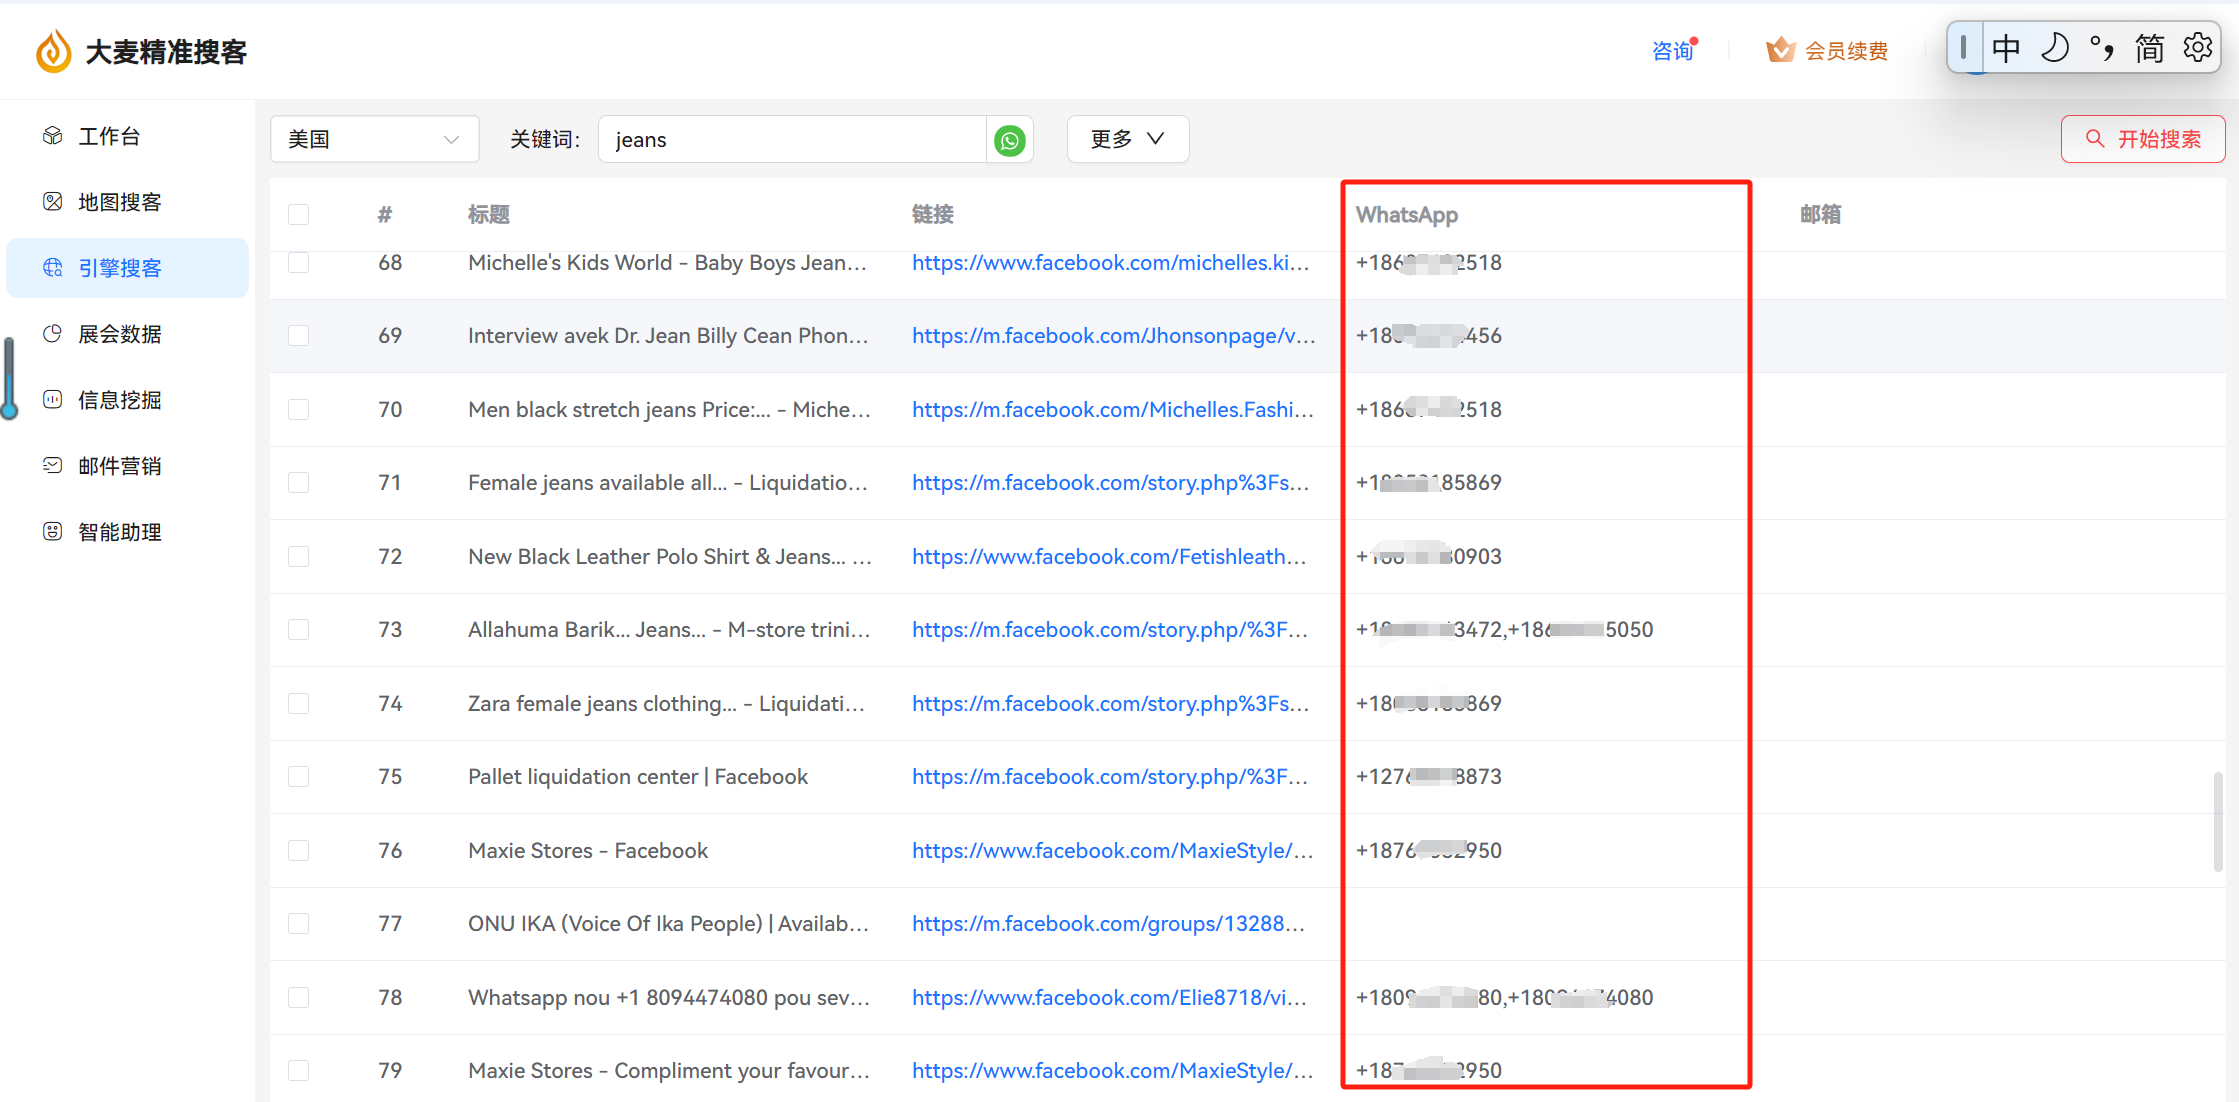Click the 咨询 consult link

tap(1672, 51)
